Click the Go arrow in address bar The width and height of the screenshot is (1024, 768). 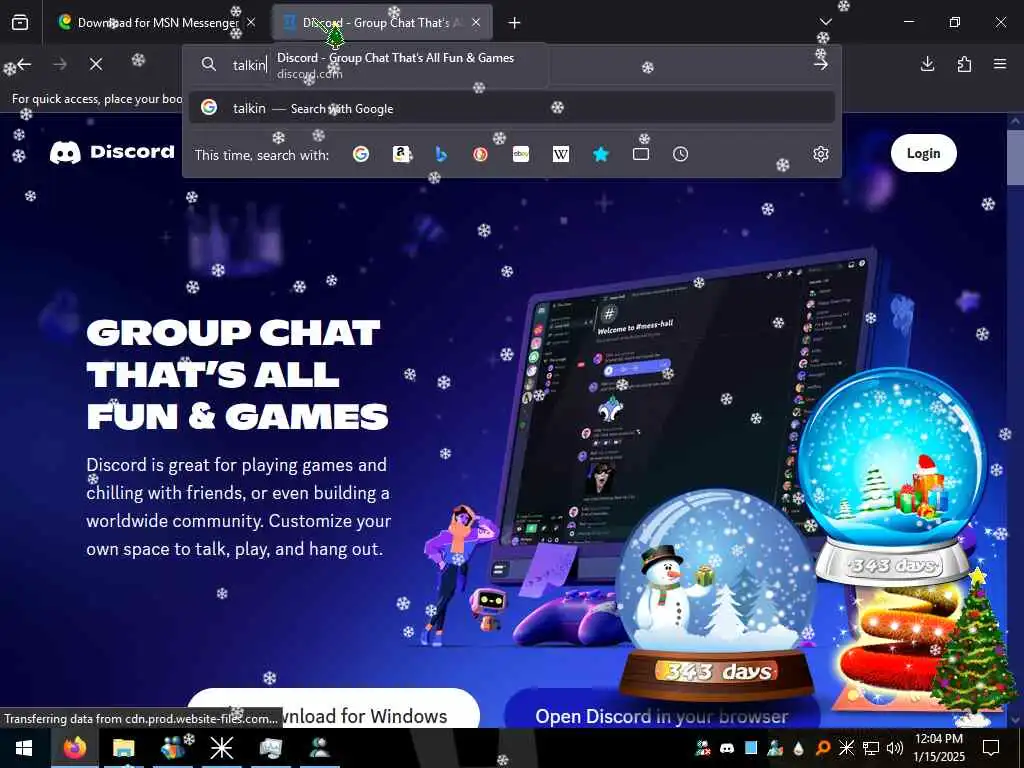click(821, 64)
